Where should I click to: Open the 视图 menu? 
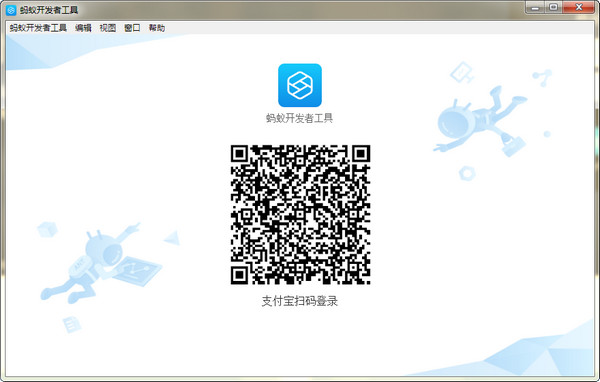point(108,28)
